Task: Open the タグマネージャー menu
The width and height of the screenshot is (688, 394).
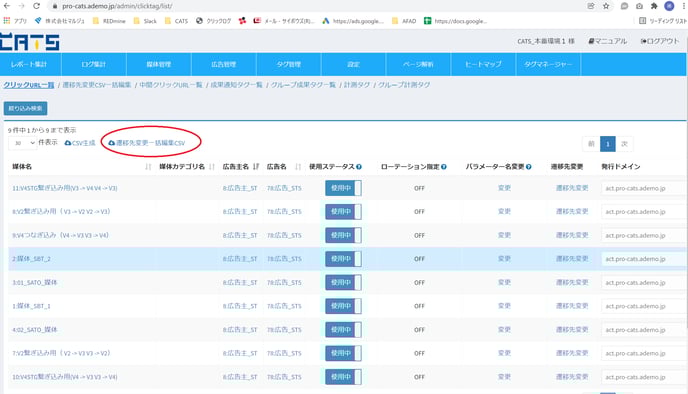Action: click(x=548, y=64)
